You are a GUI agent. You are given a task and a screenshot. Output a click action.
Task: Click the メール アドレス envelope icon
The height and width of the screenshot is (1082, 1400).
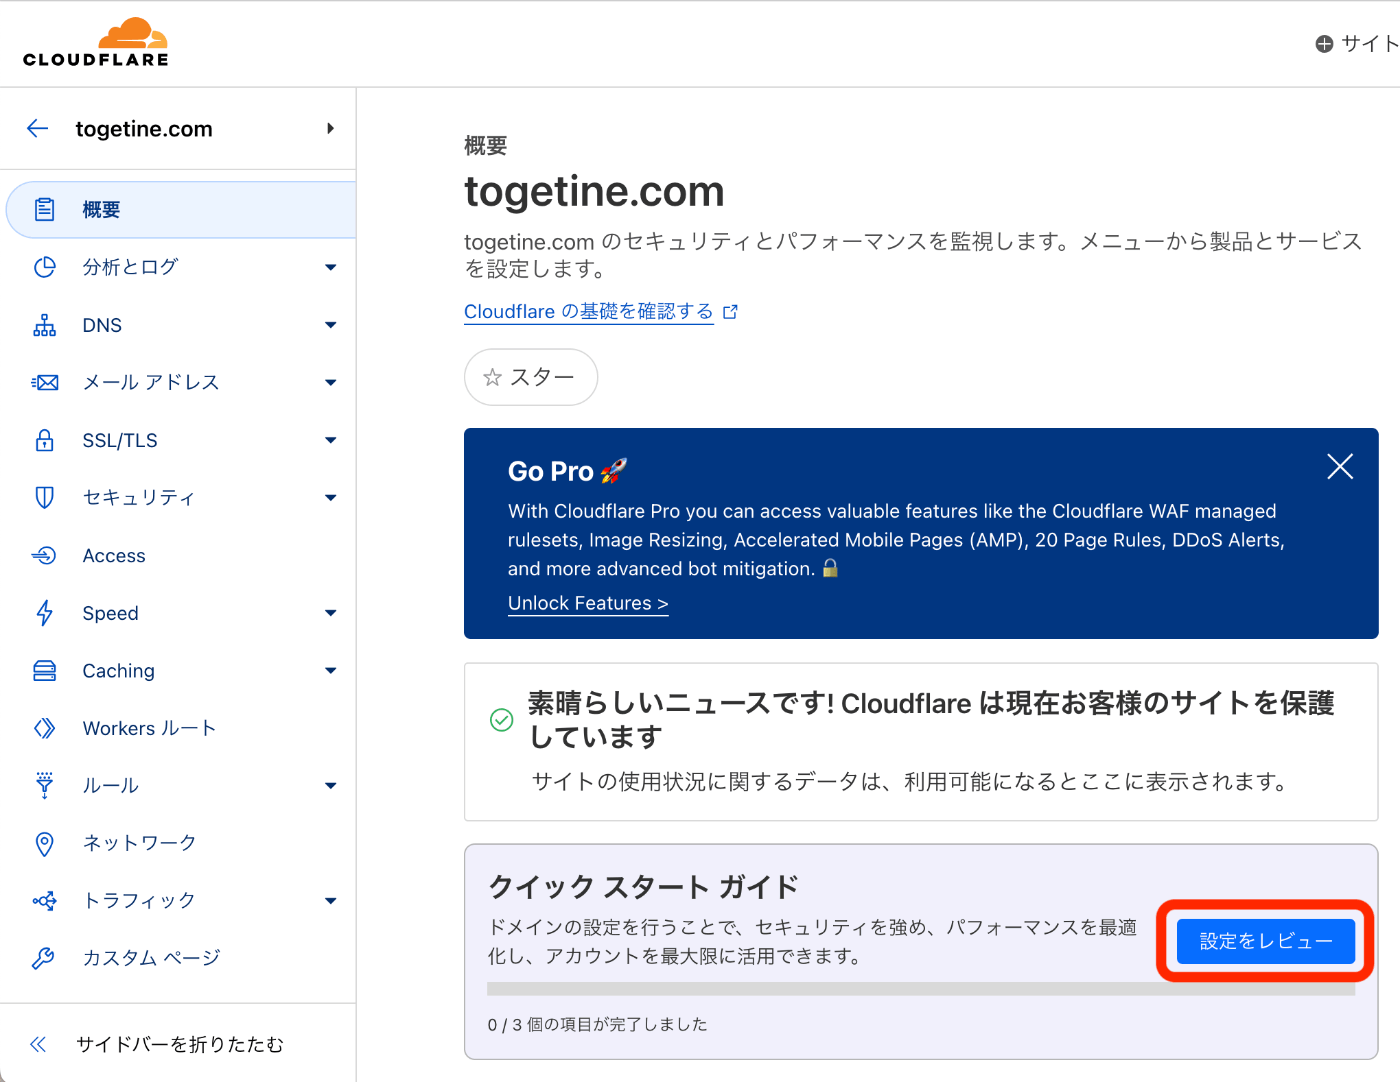(45, 382)
